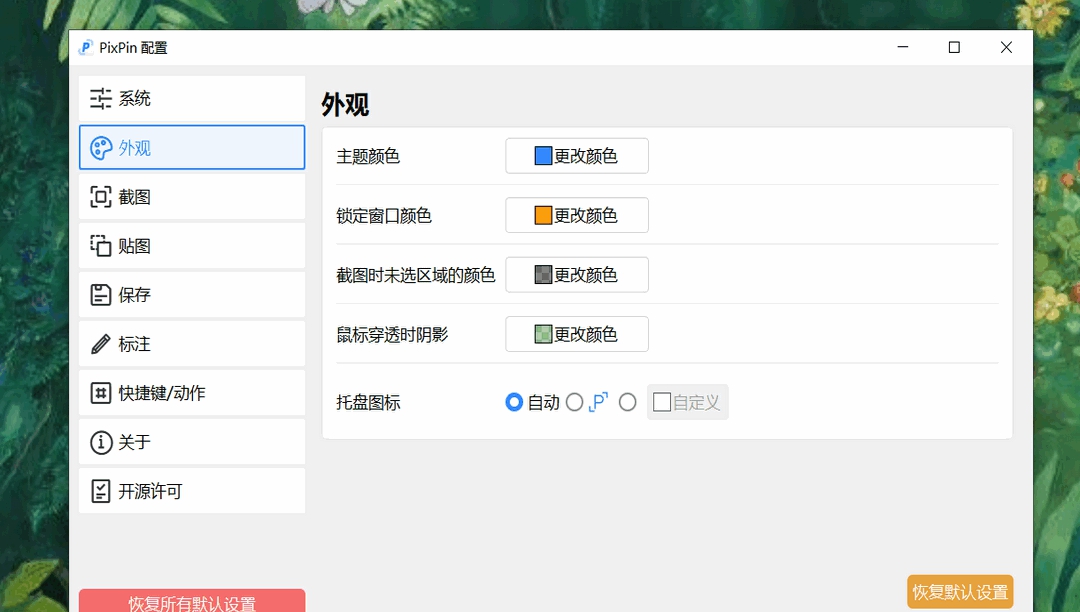Change 鼠标穿透时阴影 color via 更改颜色
The image size is (1080, 612).
pyautogui.click(x=577, y=334)
